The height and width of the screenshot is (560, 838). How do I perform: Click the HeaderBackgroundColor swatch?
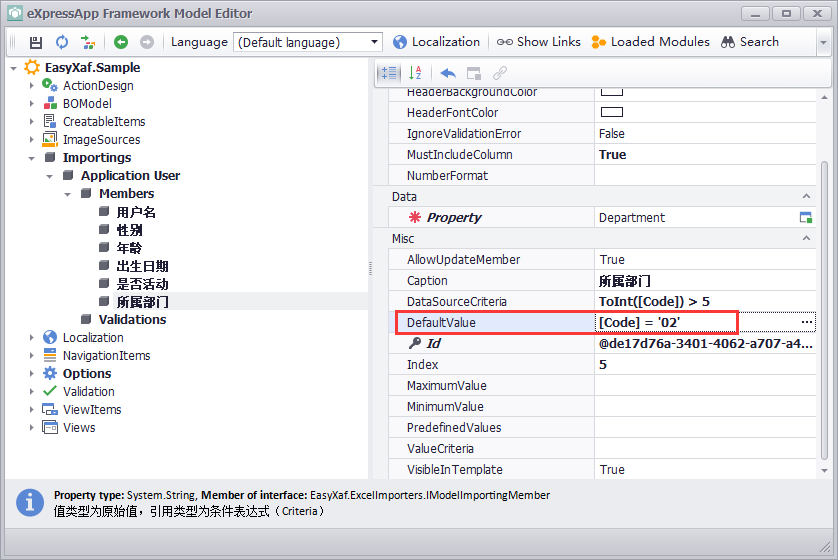612,92
